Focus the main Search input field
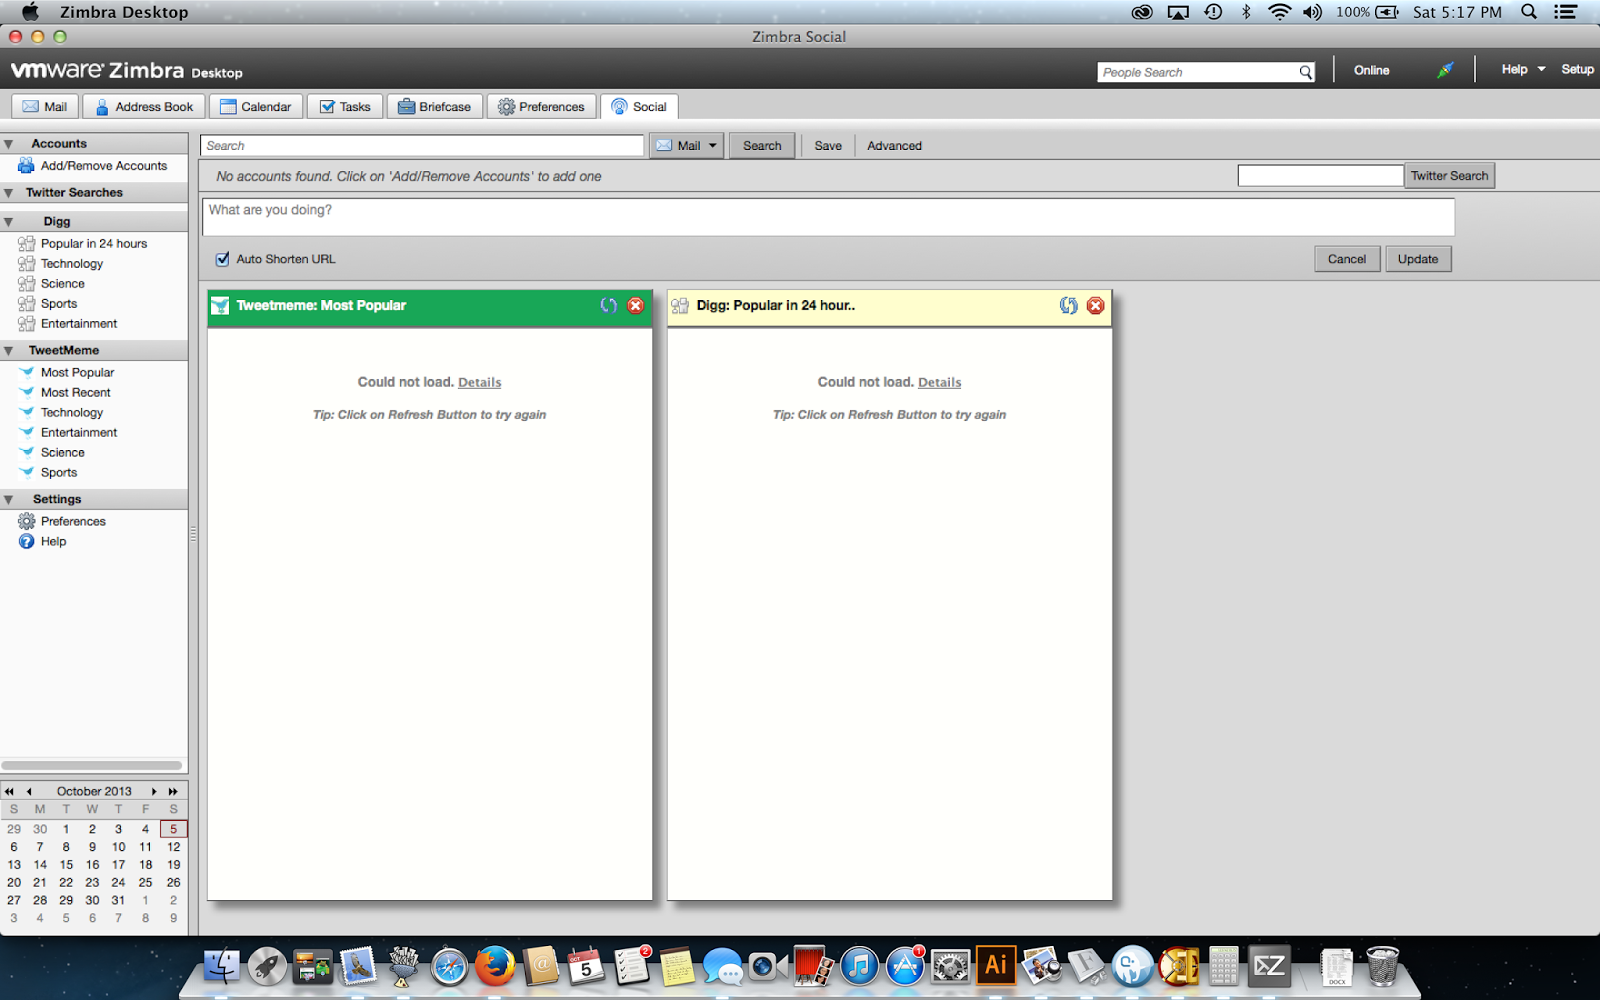The height and width of the screenshot is (1000, 1600). 422,146
